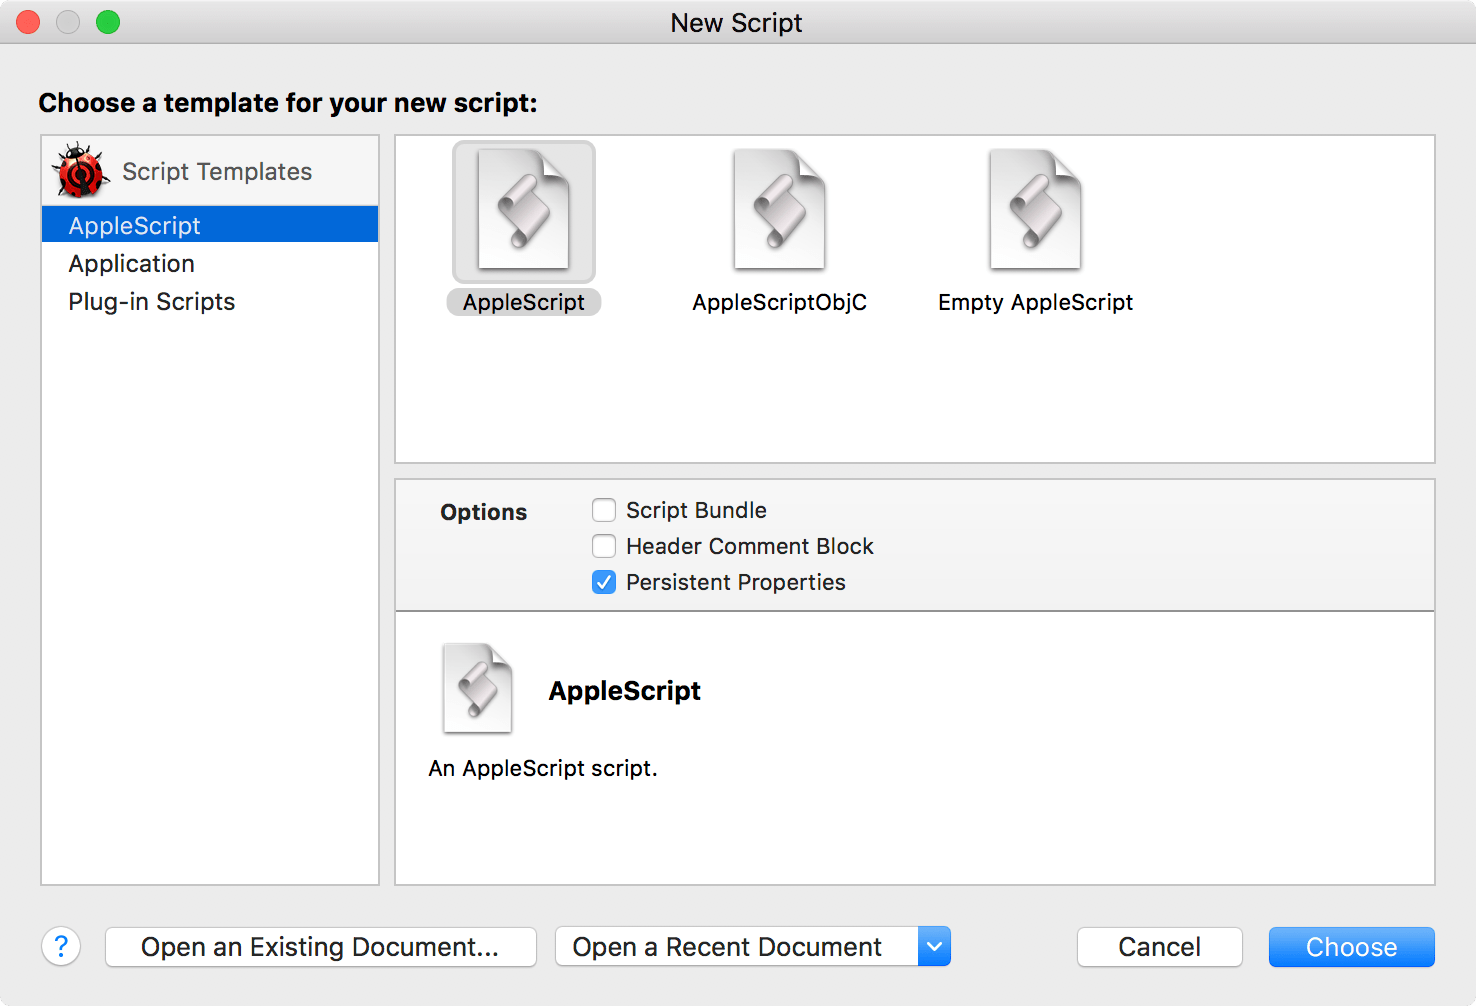Open help with the question mark button
The image size is (1476, 1006).
(x=61, y=946)
